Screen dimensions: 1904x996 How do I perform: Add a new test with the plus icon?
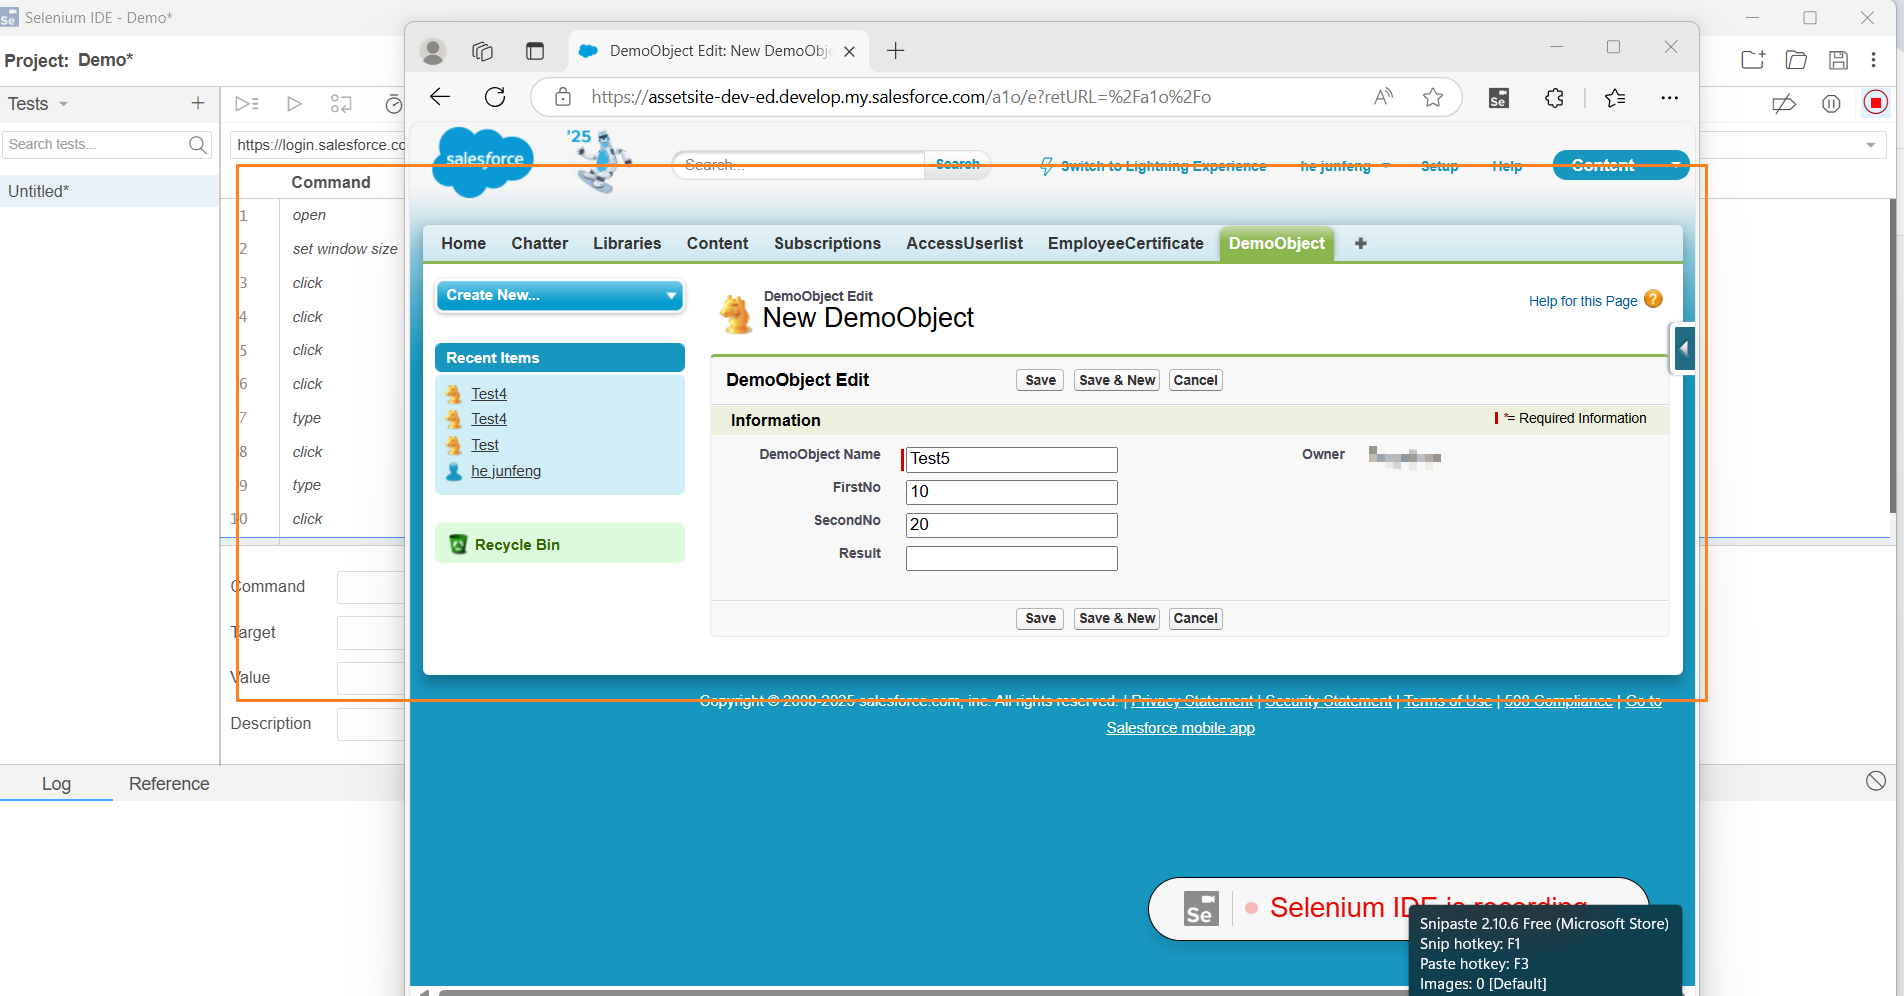(198, 103)
